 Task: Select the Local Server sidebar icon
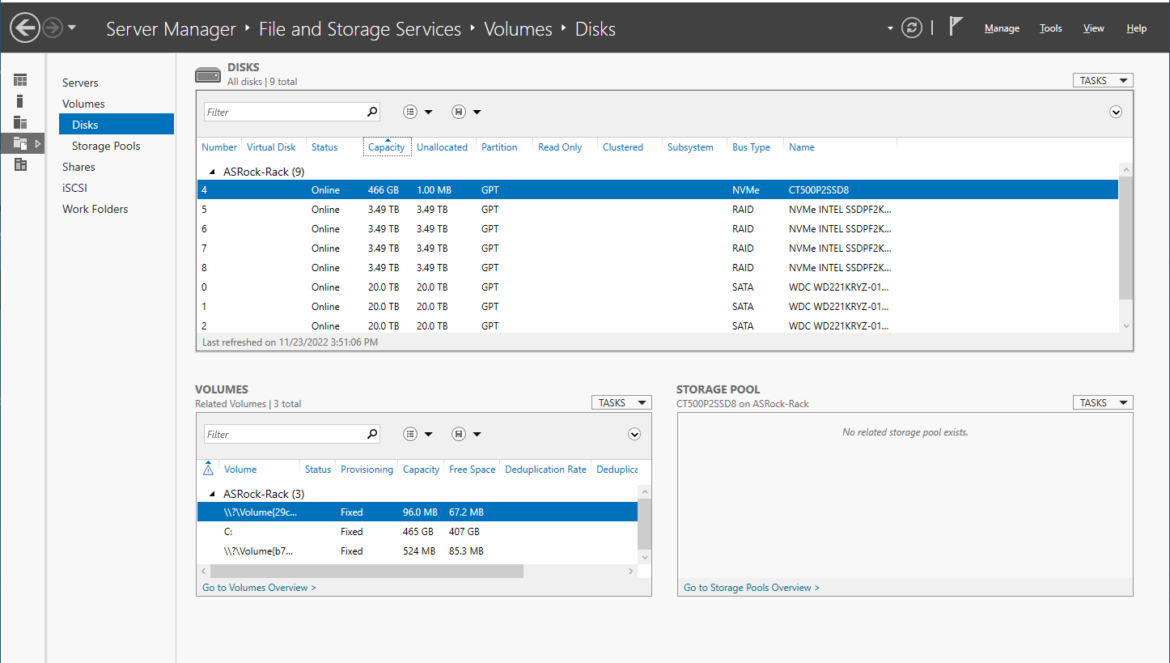click(20, 101)
